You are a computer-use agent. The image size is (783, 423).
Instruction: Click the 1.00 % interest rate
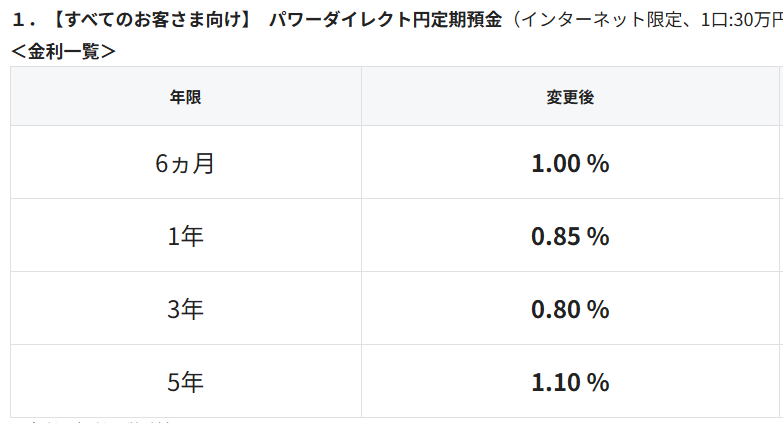tap(570, 163)
